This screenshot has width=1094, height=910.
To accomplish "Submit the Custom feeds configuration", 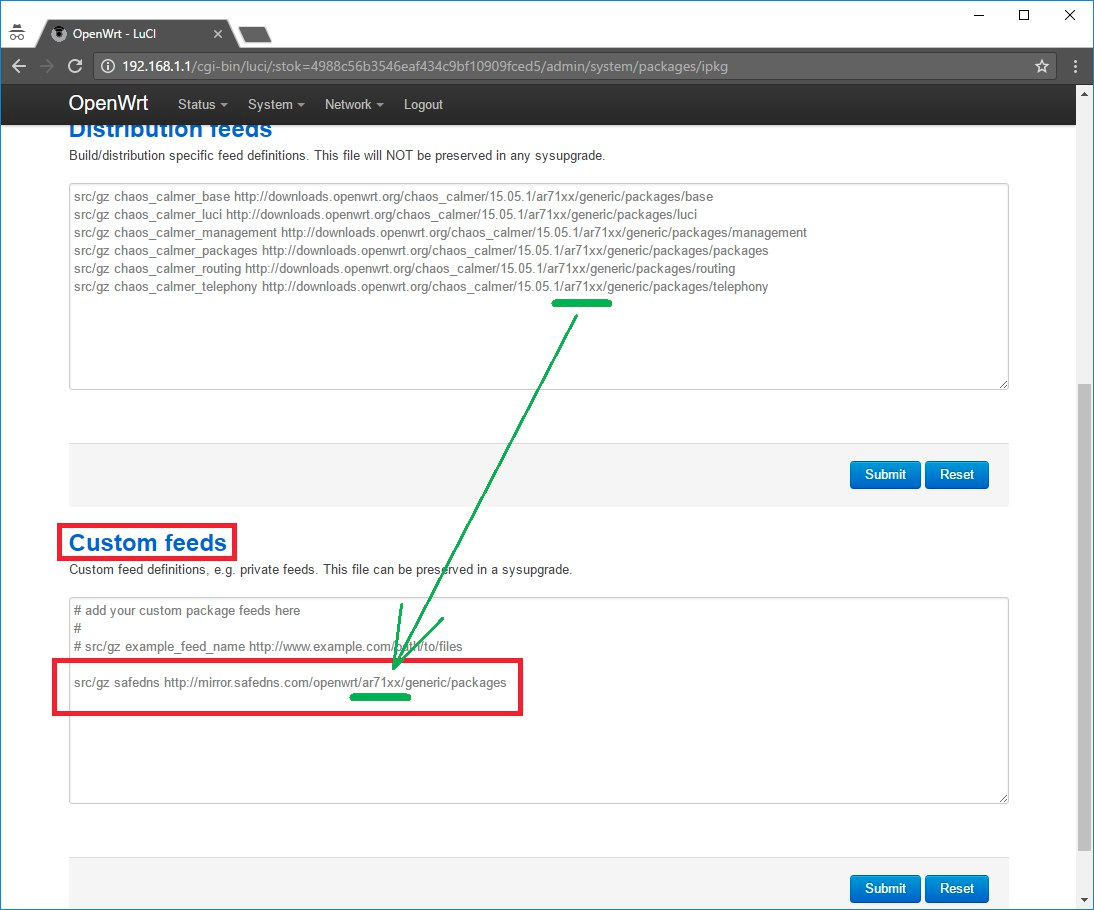I will [884, 888].
